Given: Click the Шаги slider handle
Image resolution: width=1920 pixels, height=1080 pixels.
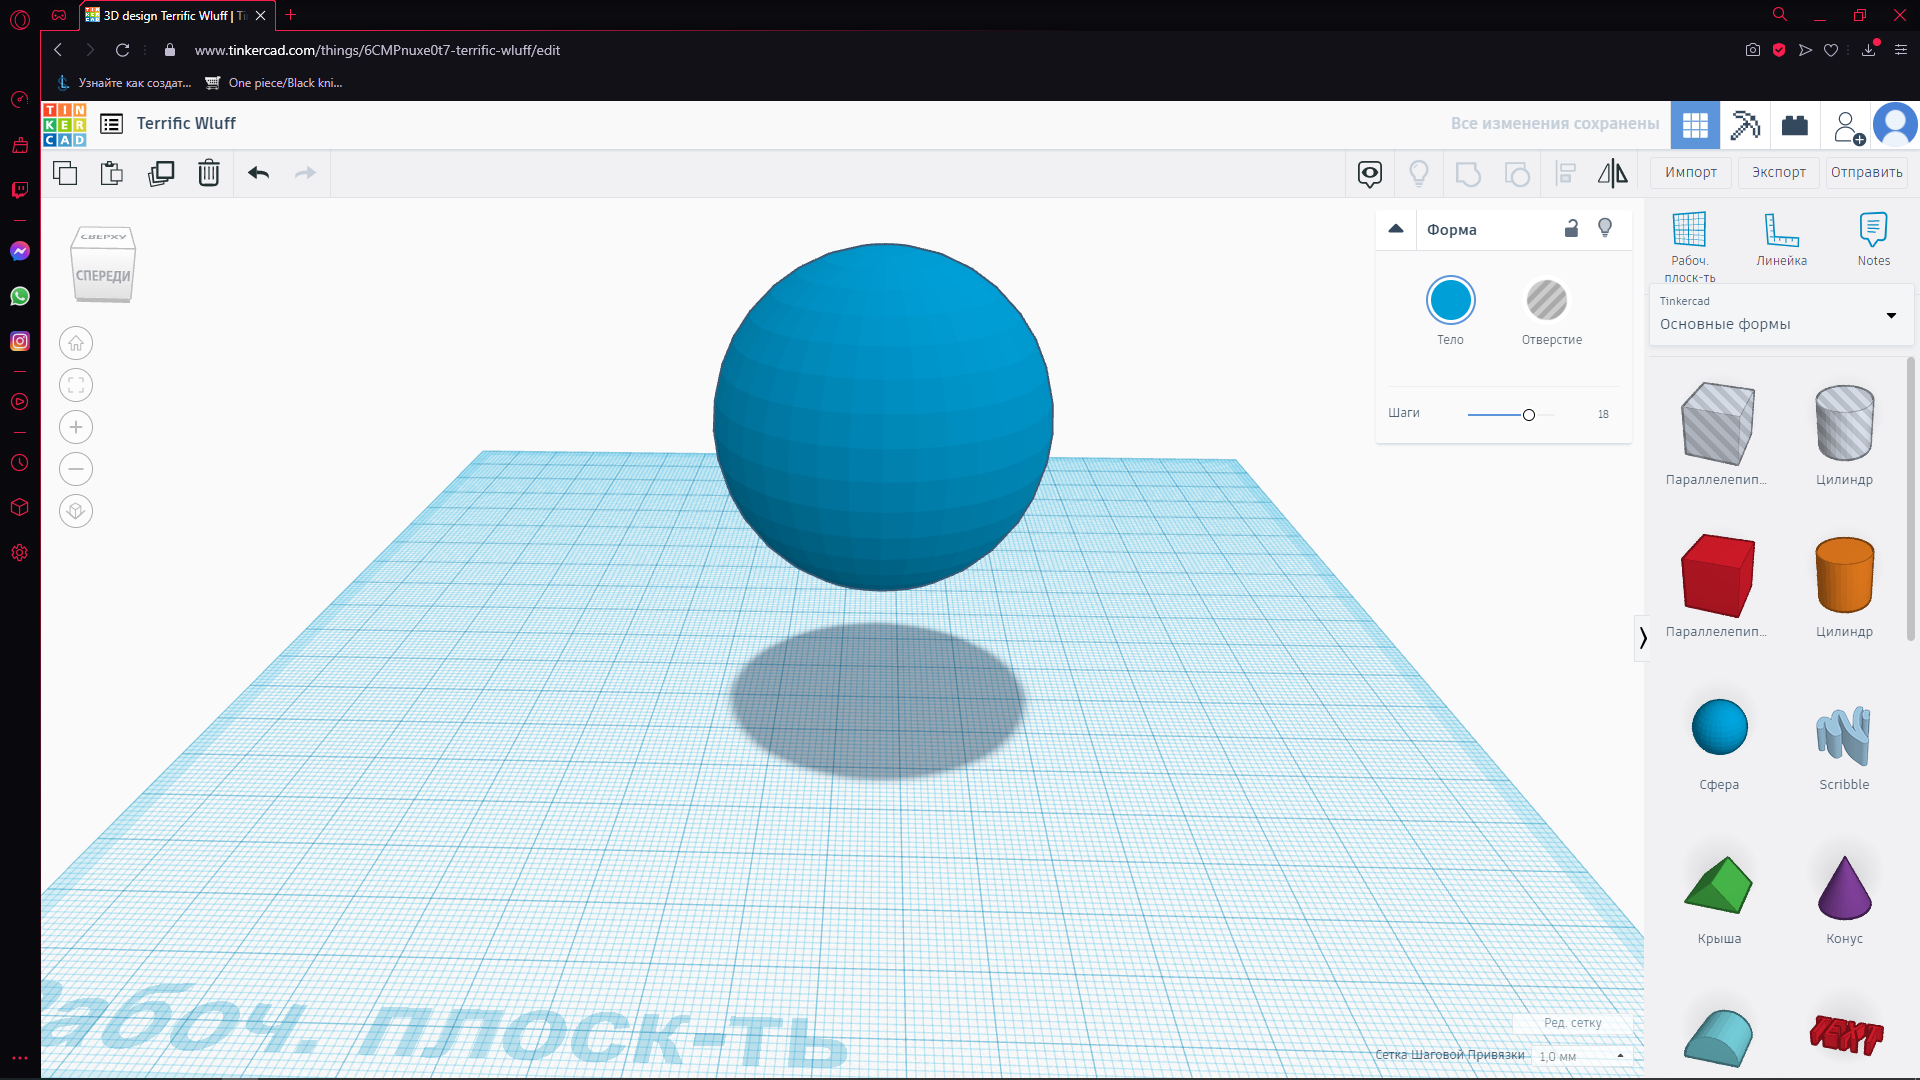Looking at the screenshot, I should (x=1528, y=415).
